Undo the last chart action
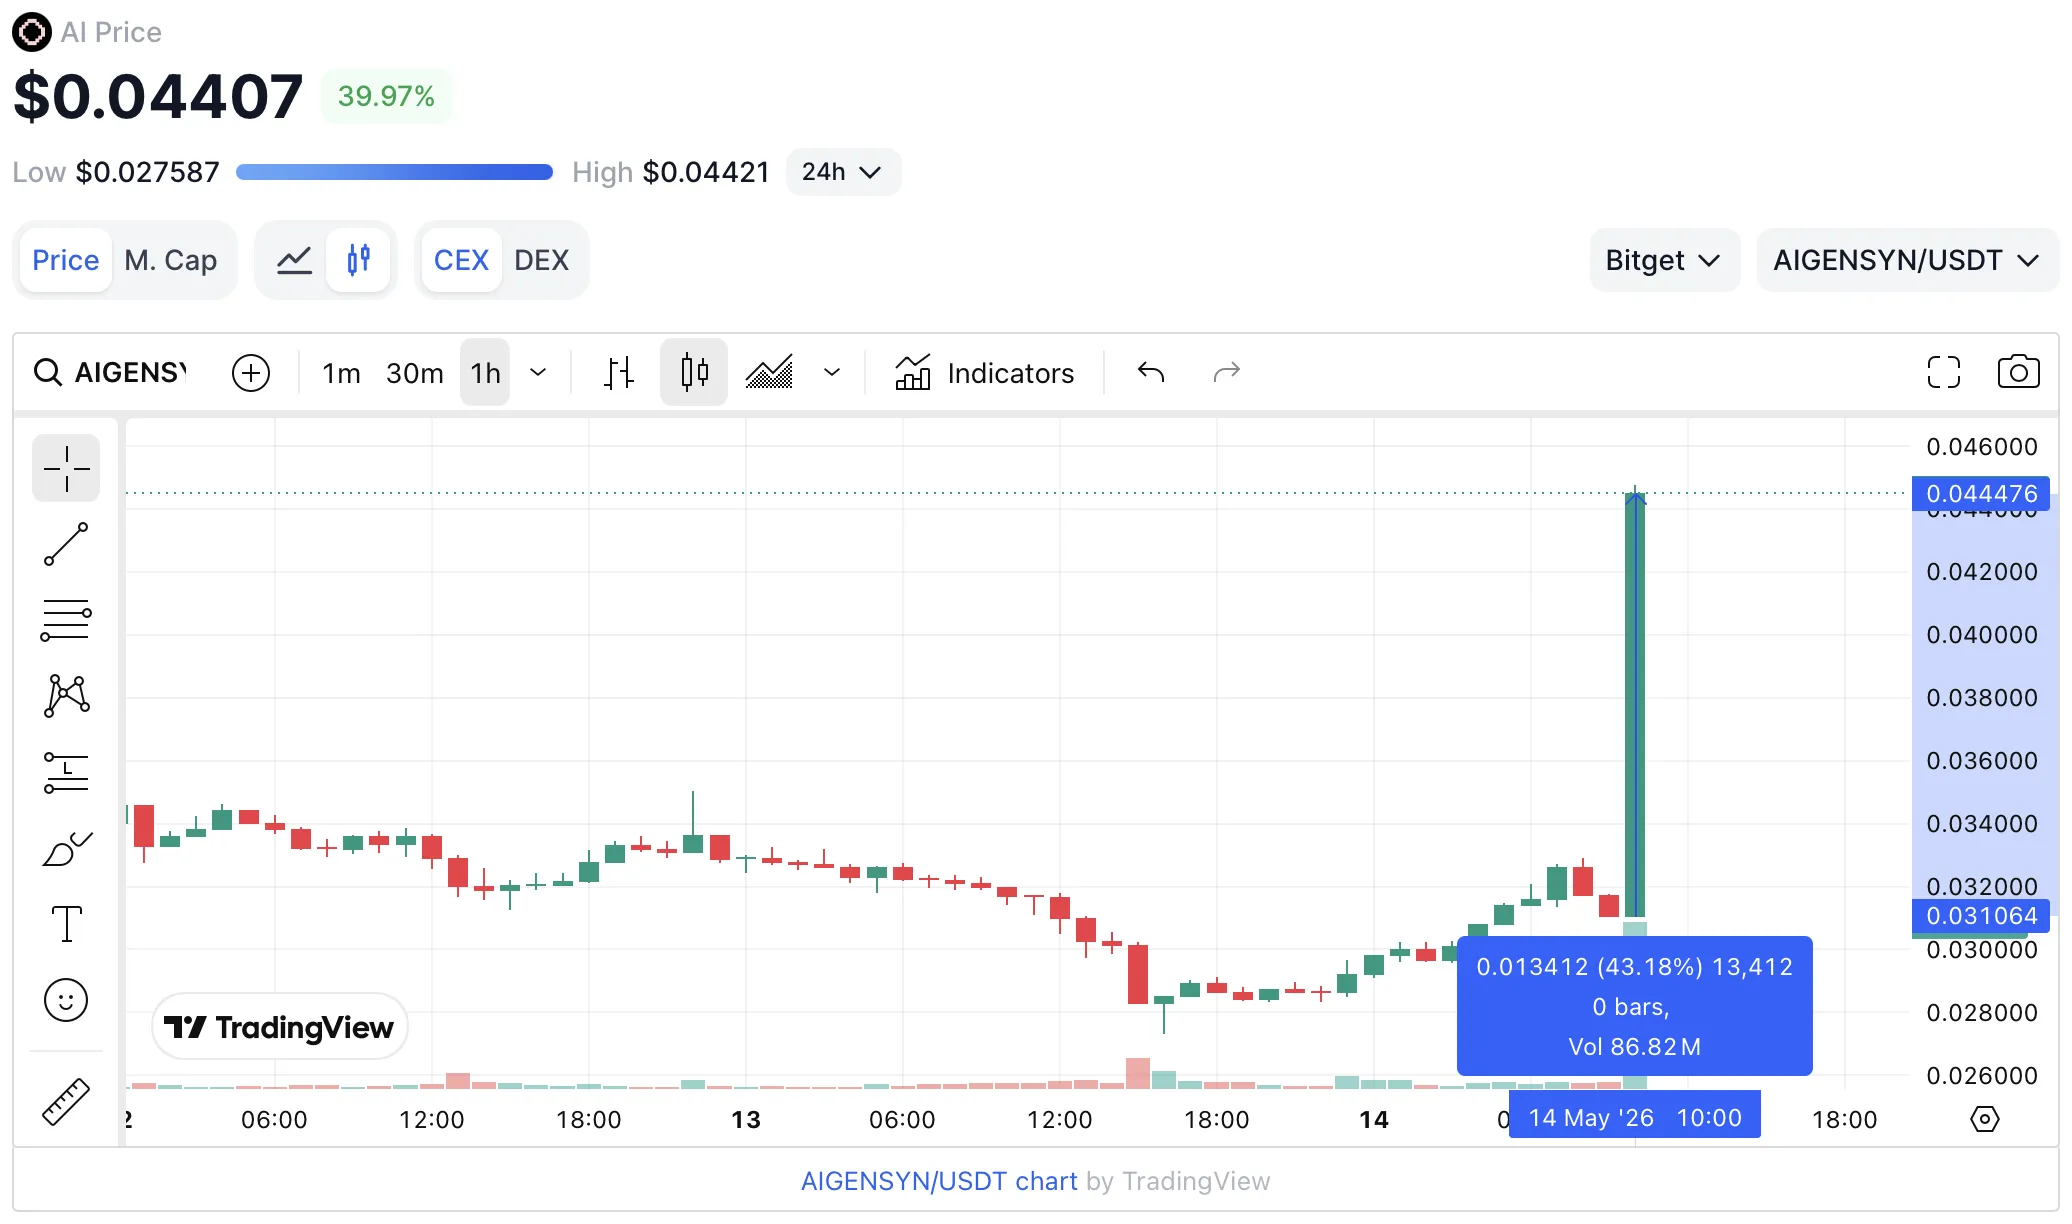 1151,373
